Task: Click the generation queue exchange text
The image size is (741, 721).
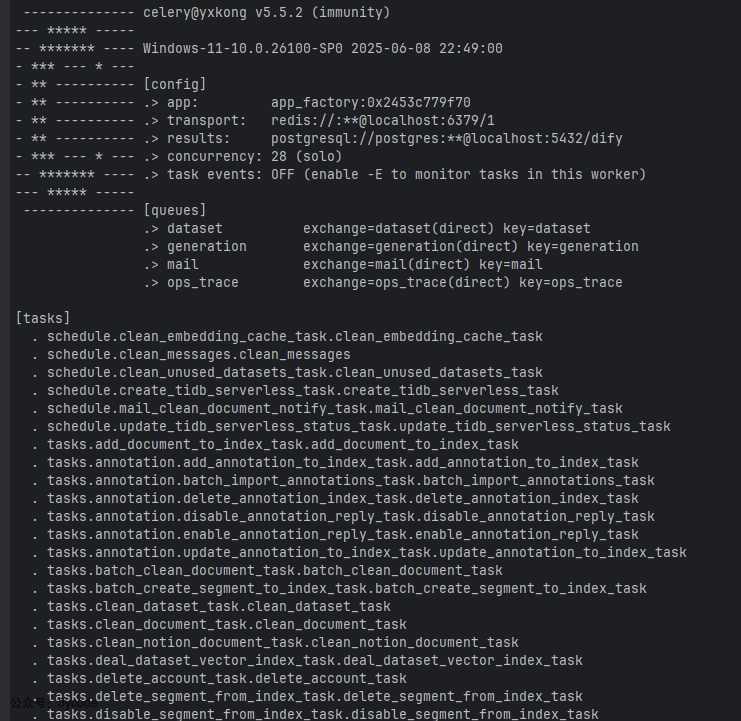Action: [410, 247]
